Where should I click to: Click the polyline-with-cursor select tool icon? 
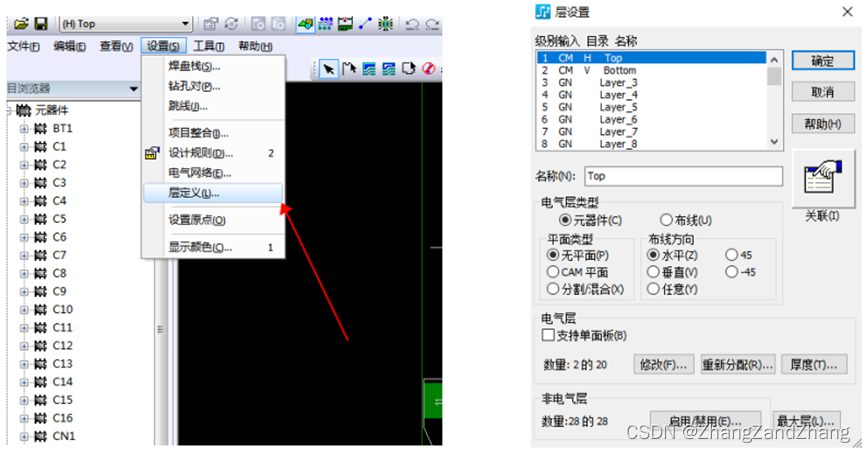point(349,69)
